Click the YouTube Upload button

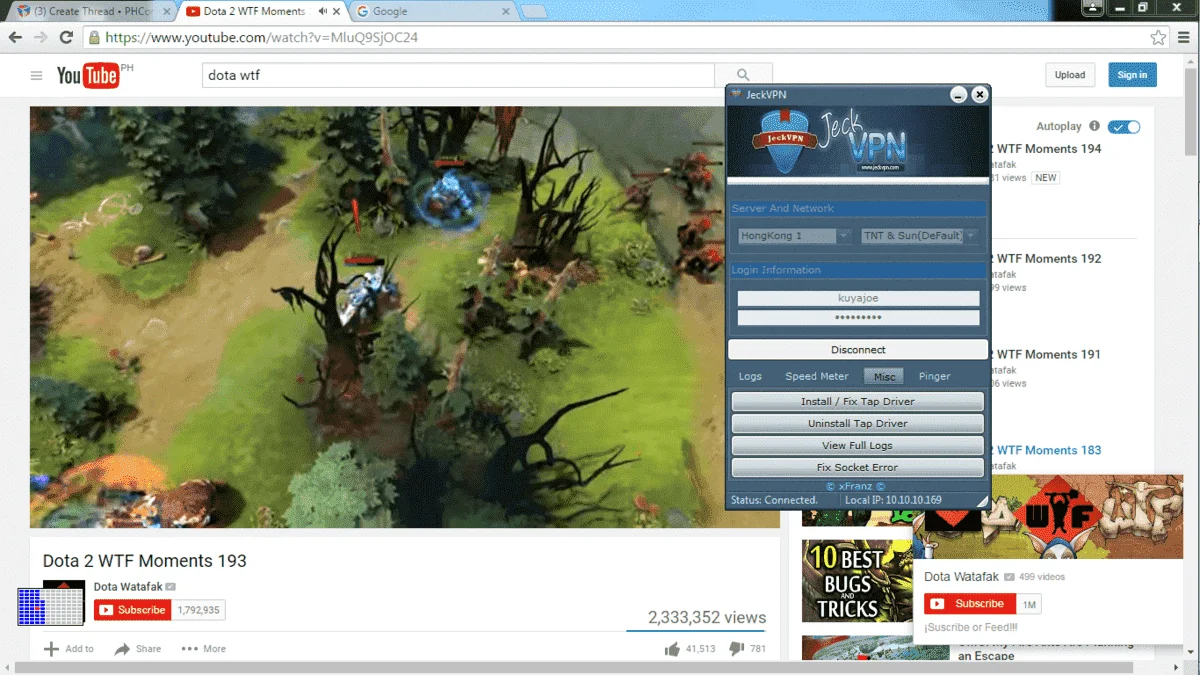click(x=1070, y=75)
